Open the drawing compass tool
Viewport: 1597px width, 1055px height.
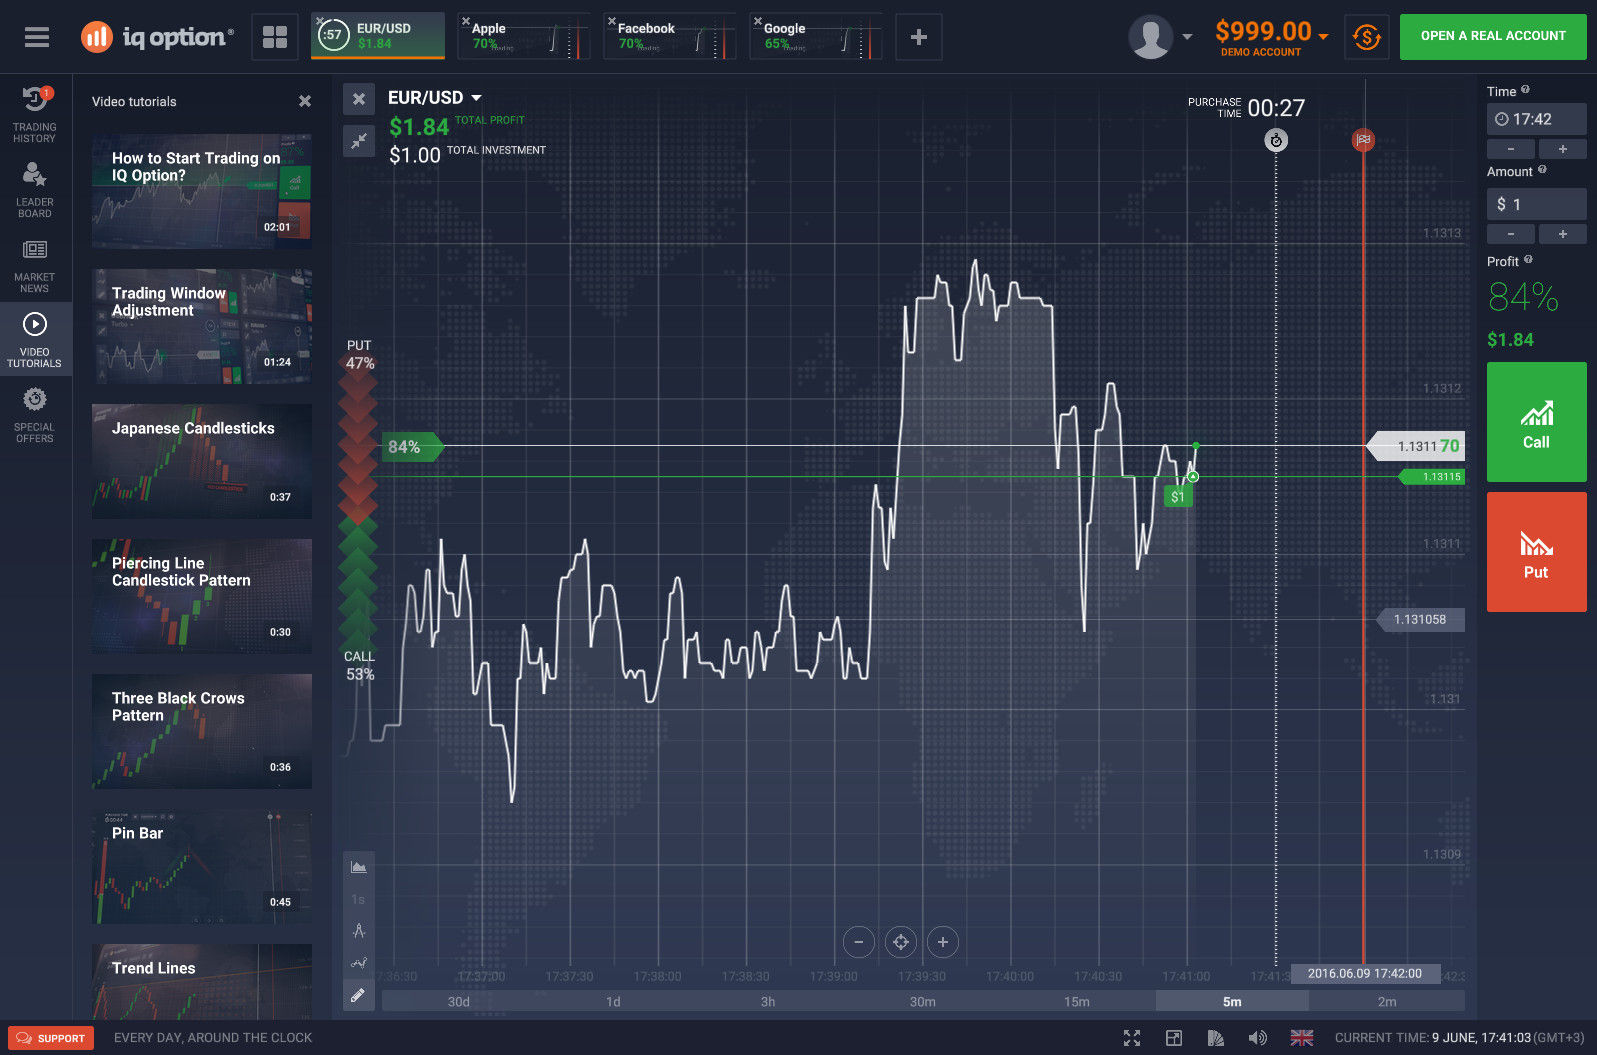(359, 931)
